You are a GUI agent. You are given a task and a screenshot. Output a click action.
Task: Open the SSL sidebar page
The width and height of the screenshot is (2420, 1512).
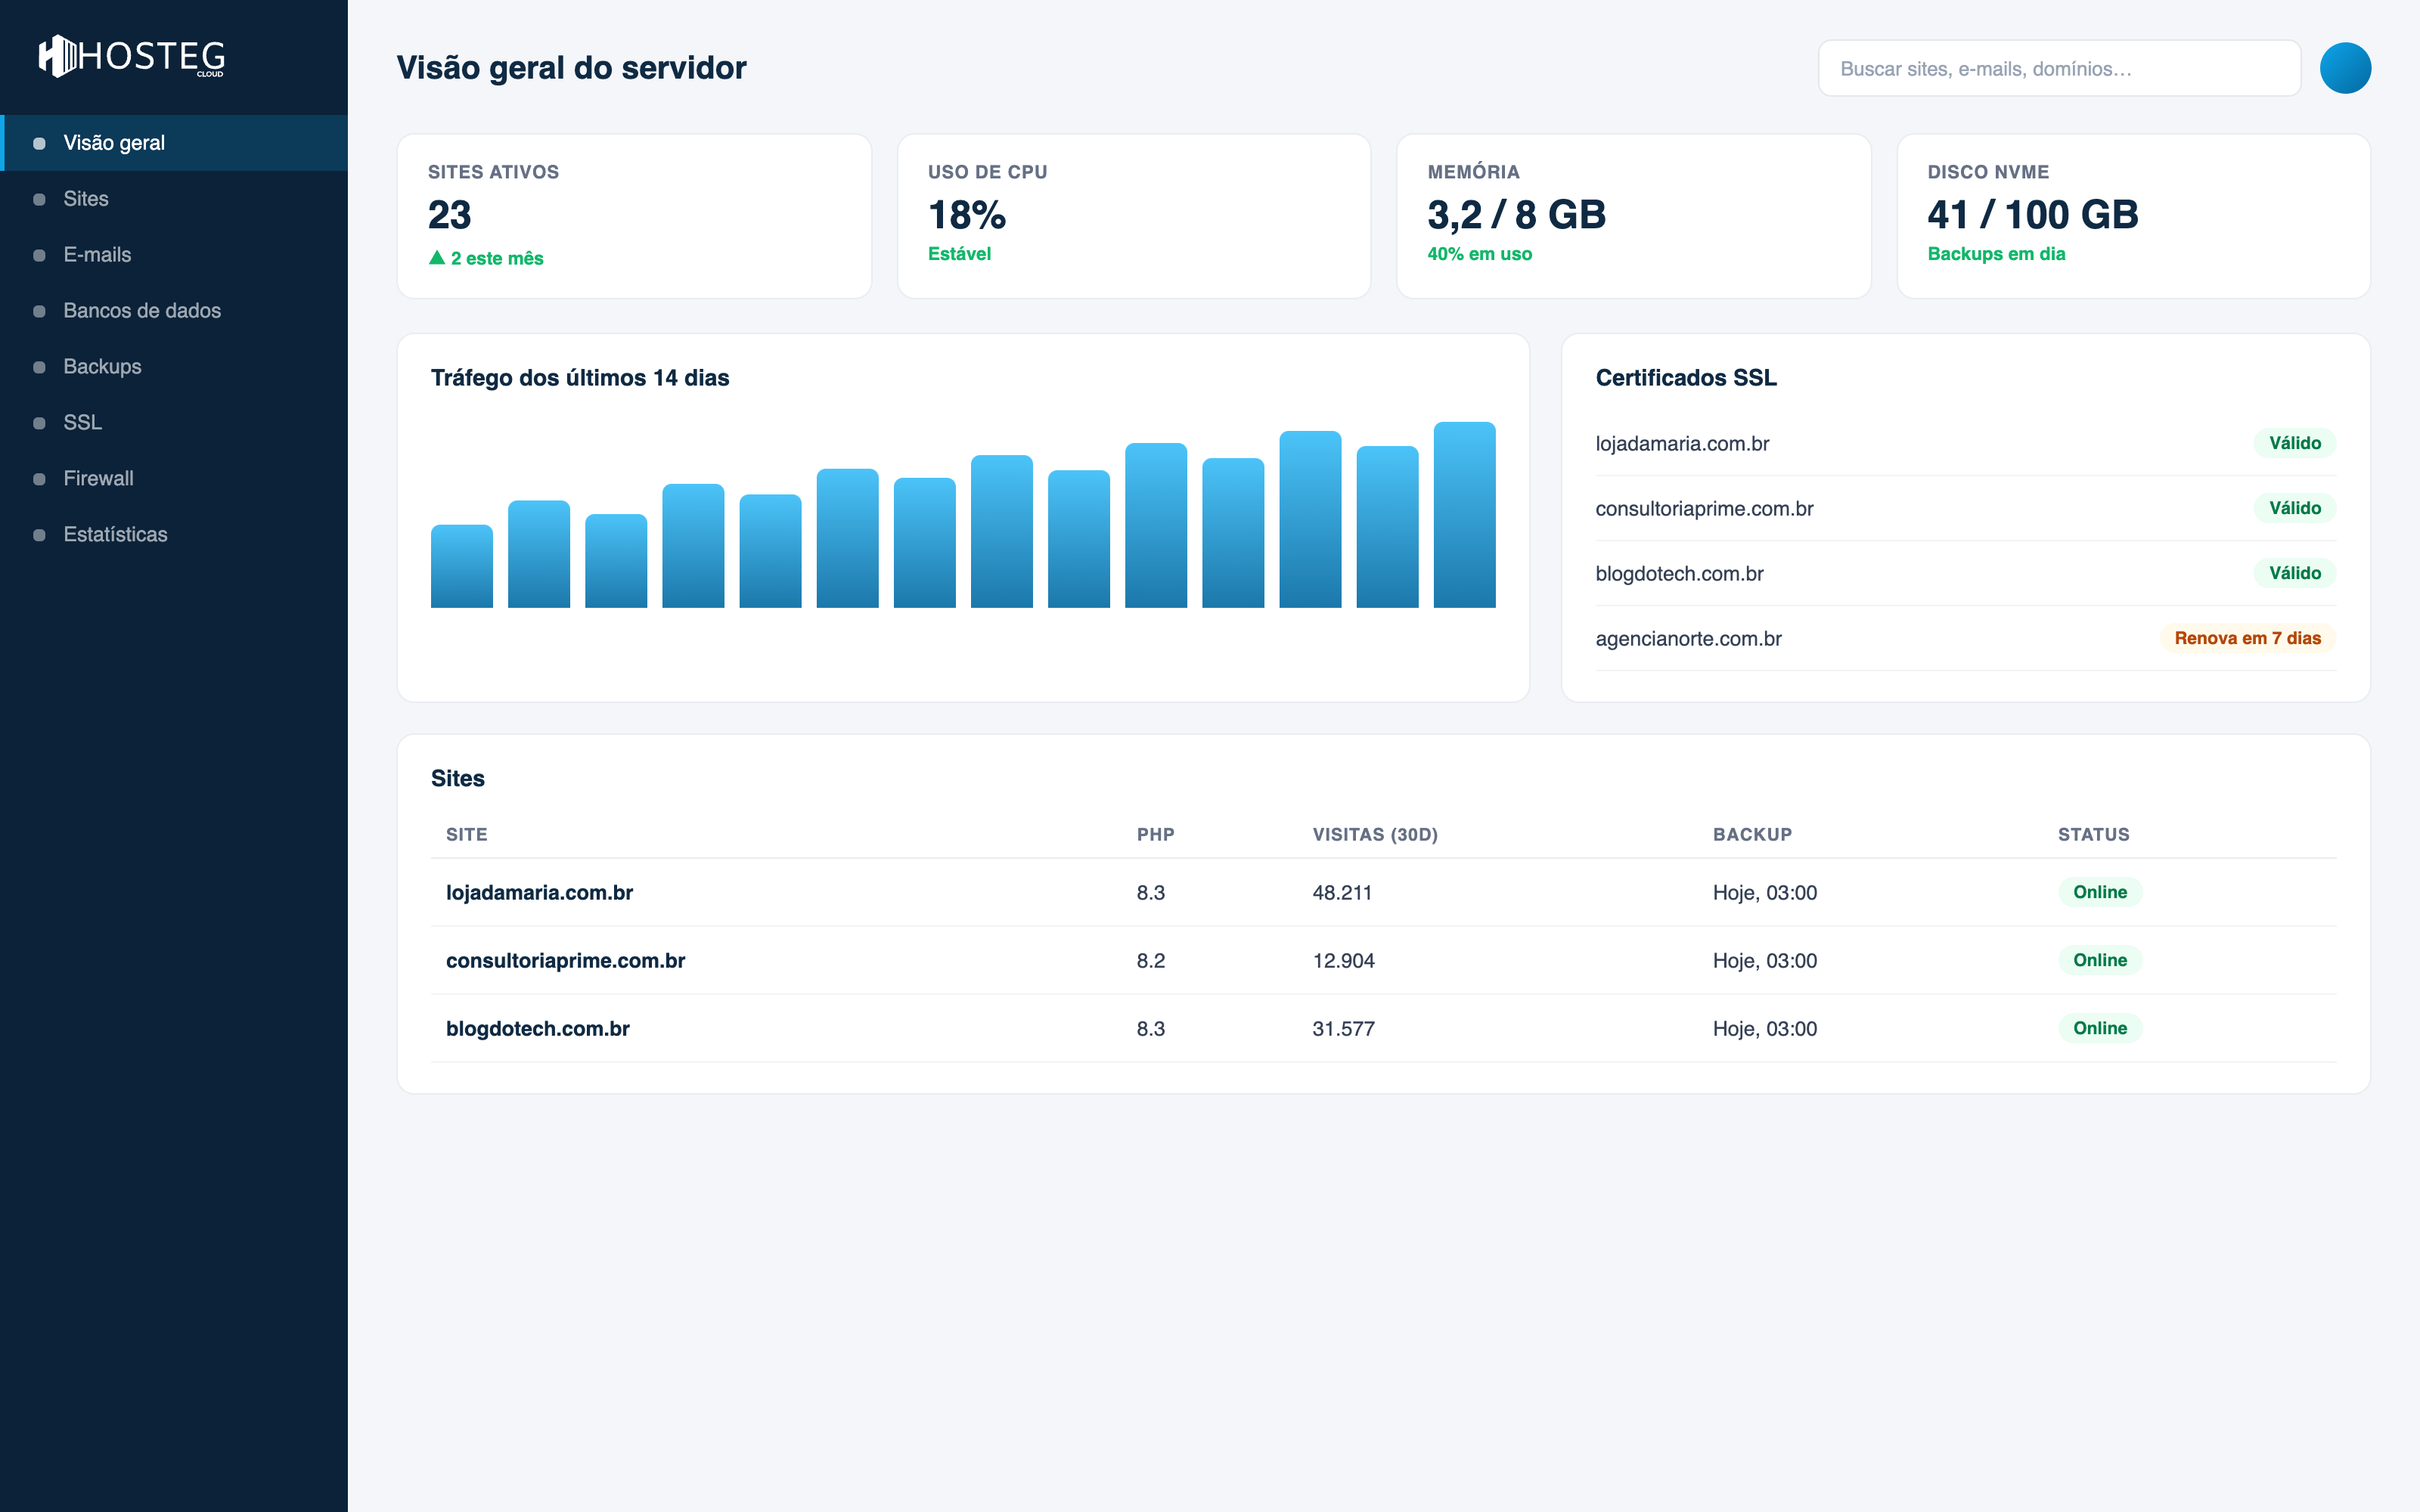174,423
